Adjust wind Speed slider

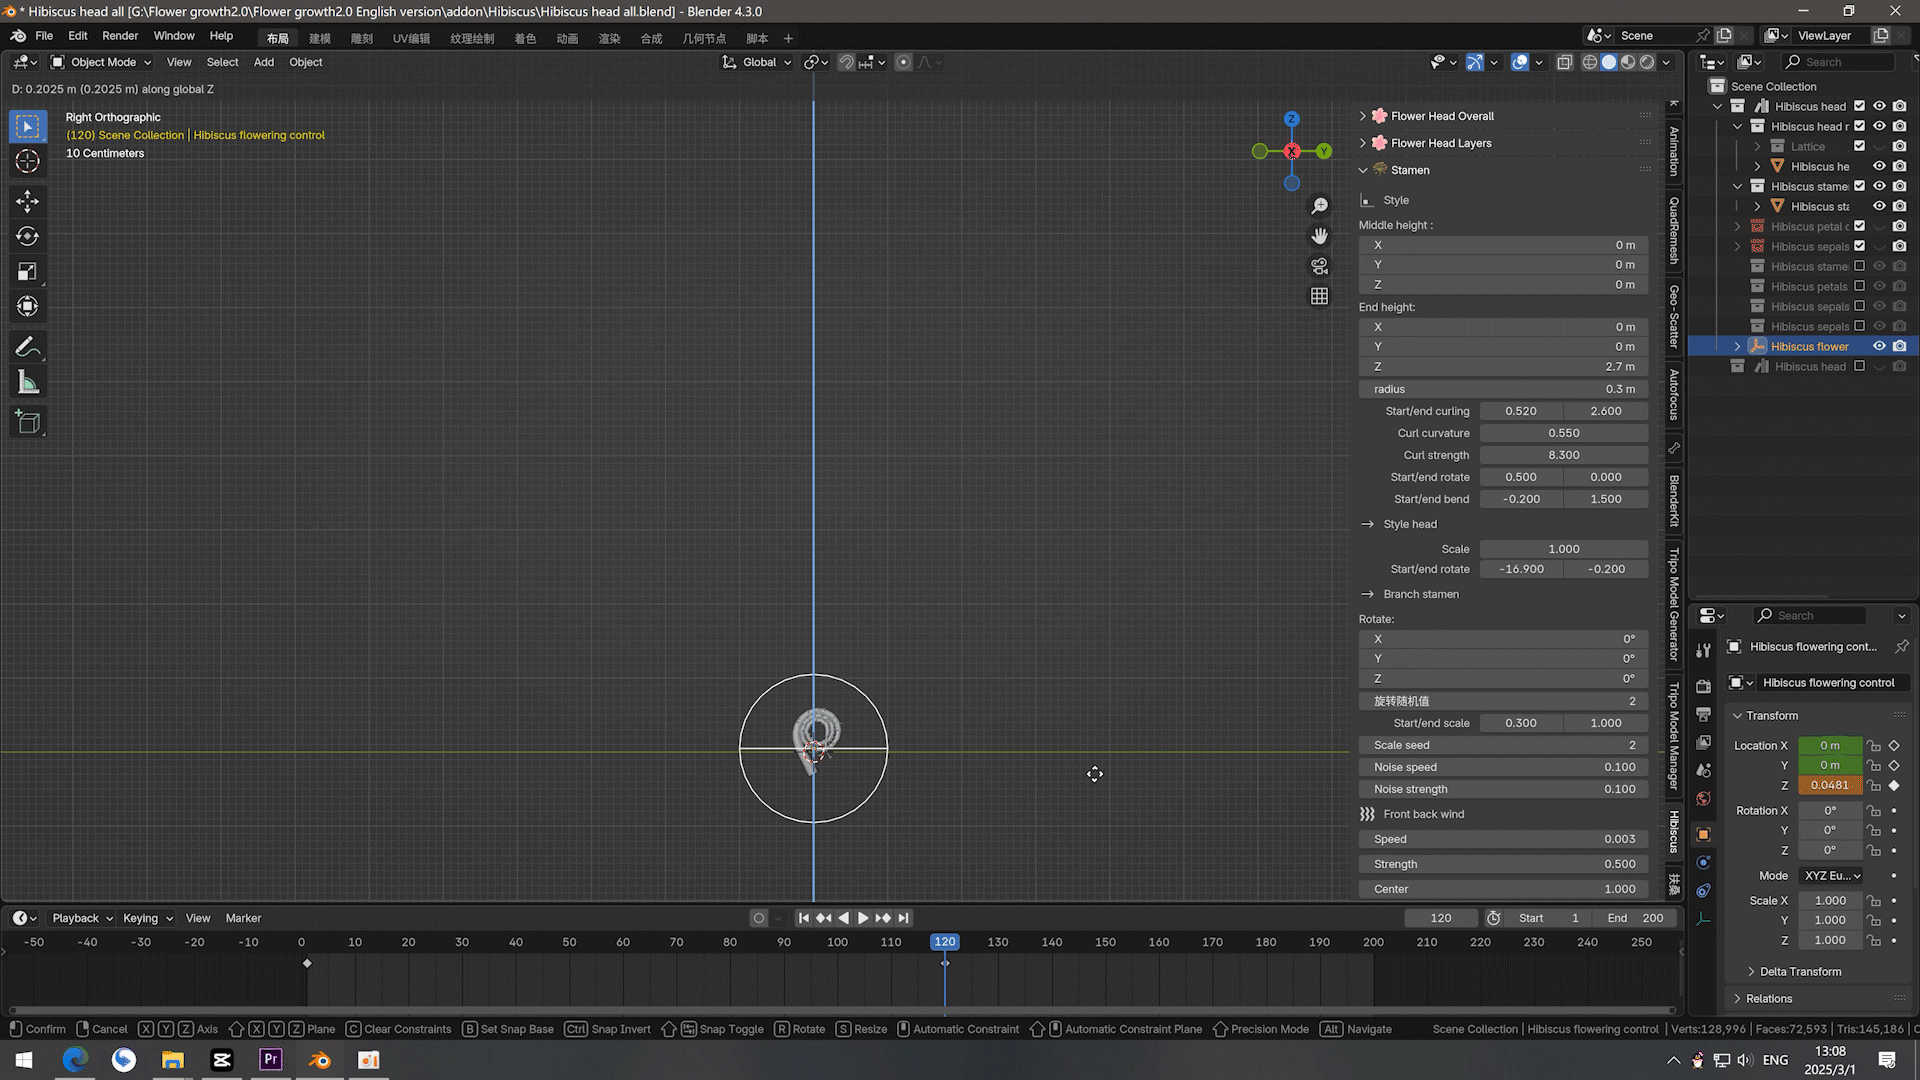click(1503, 839)
